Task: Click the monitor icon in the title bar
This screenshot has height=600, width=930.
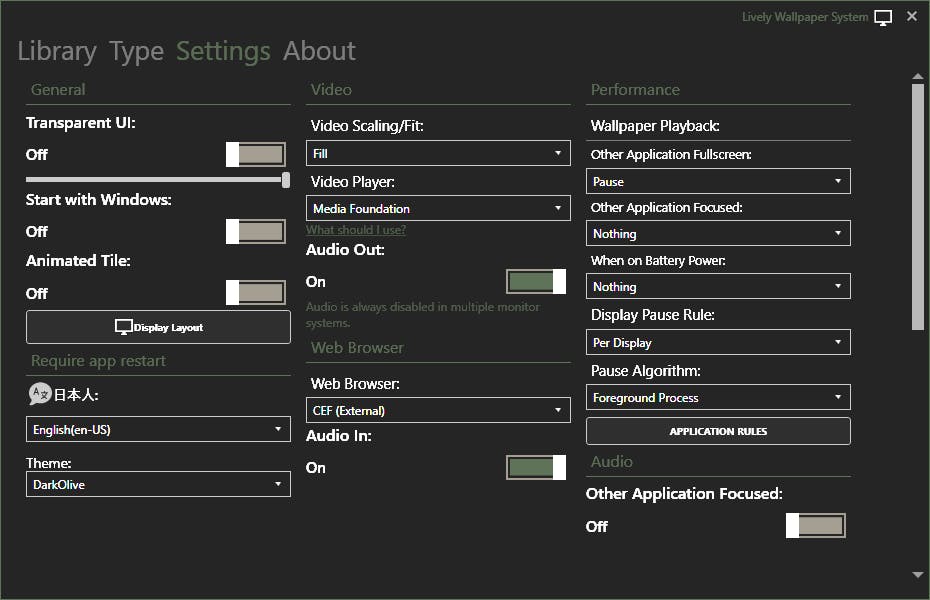Action: [882, 17]
